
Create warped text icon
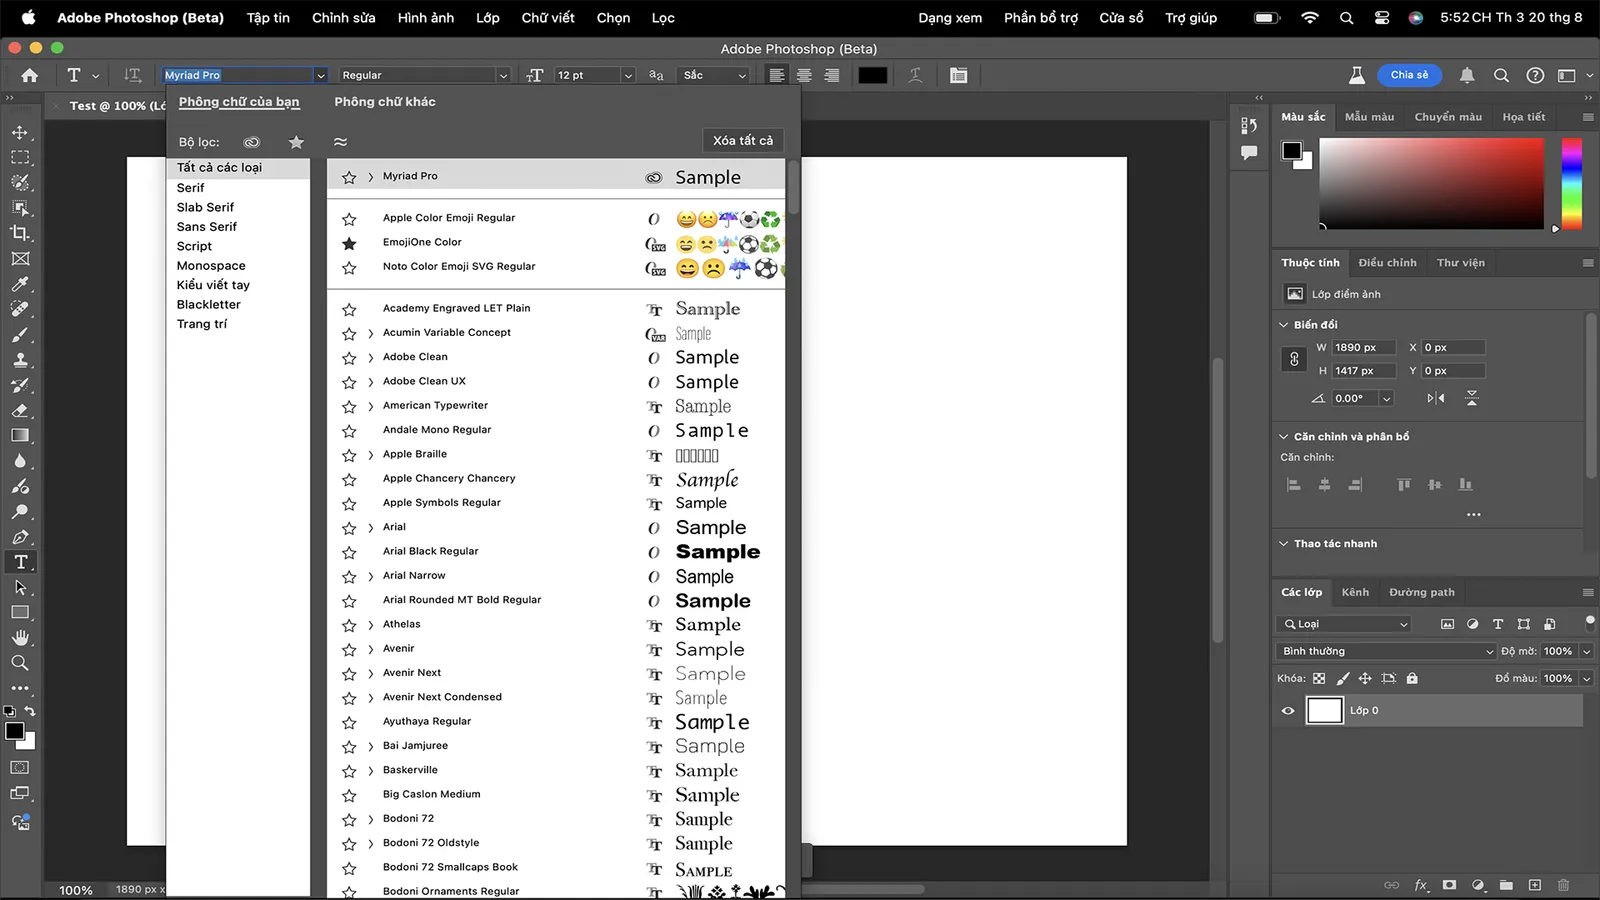tap(915, 75)
